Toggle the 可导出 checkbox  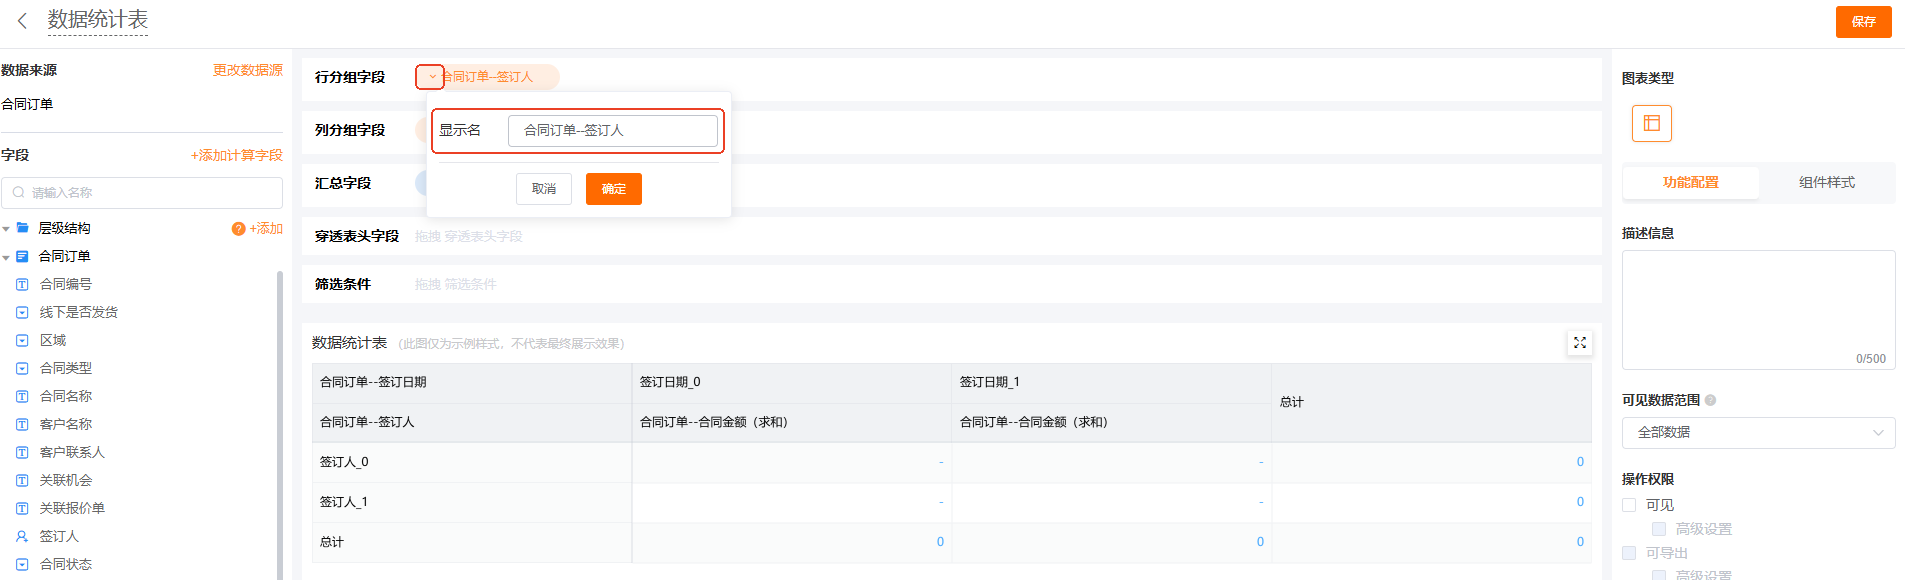coord(1629,553)
